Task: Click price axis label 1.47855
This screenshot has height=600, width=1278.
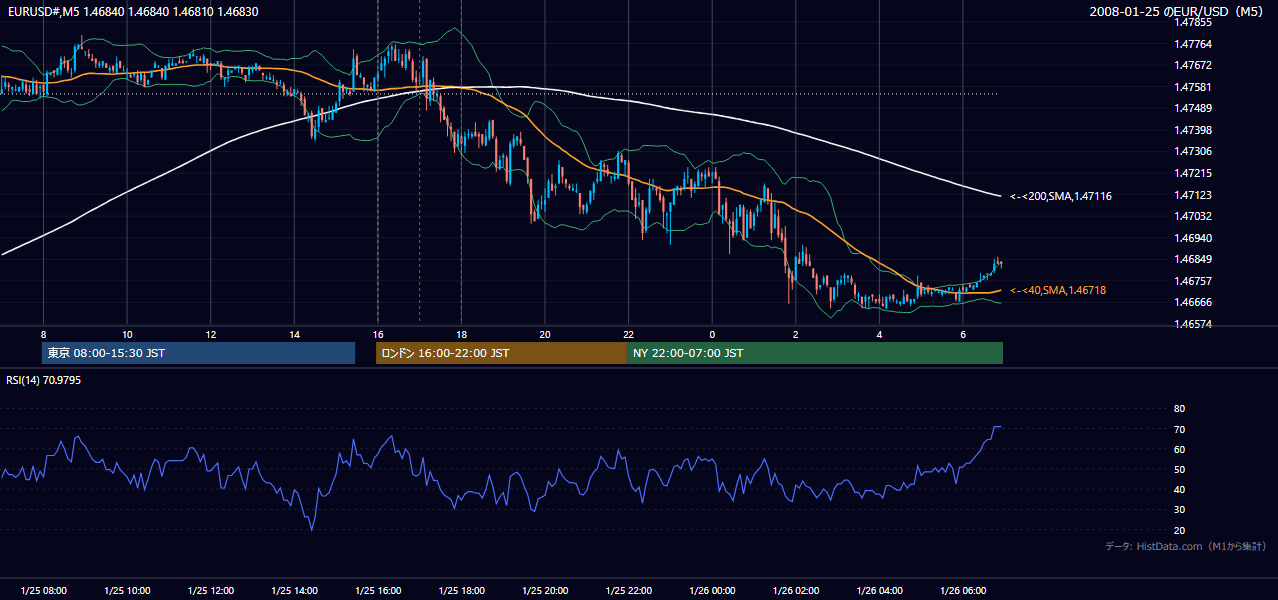Action: tap(1194, 22)
